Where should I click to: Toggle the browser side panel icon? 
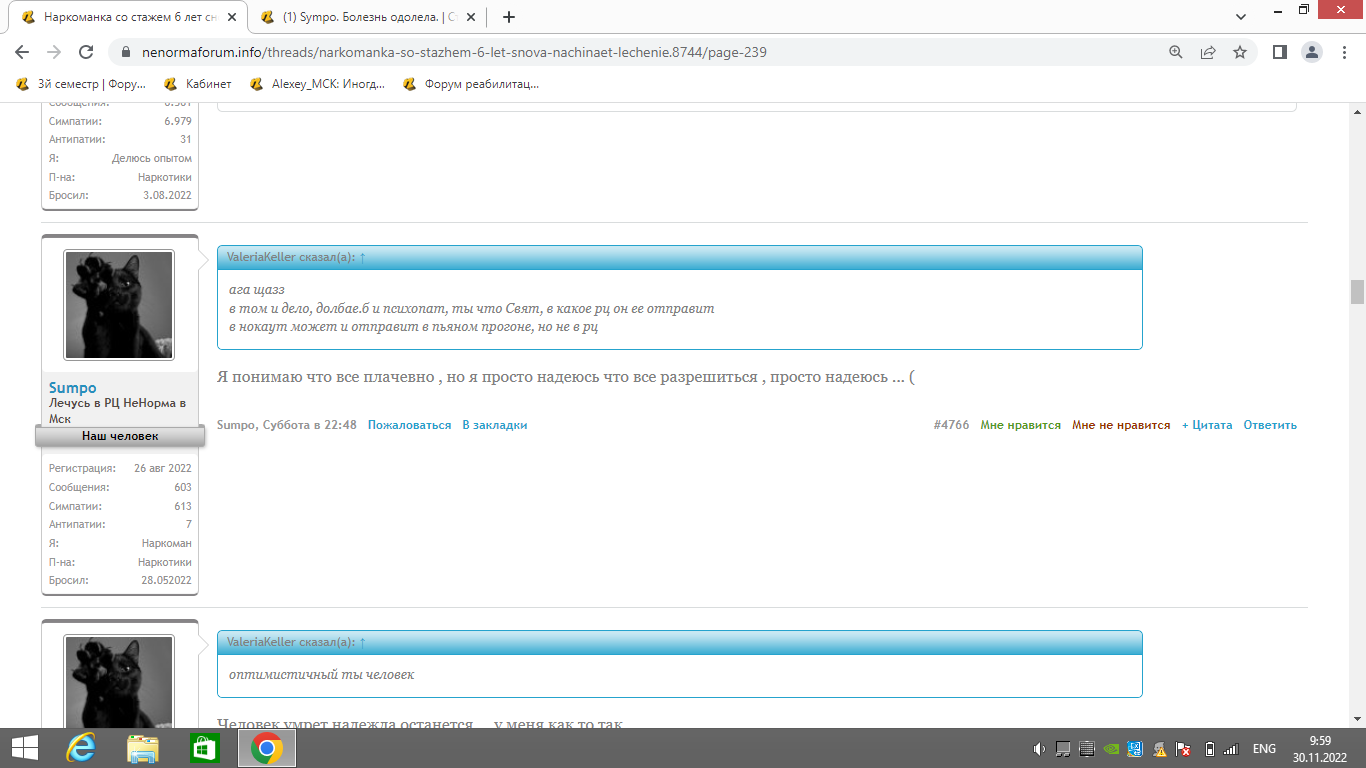(1279, 52)
